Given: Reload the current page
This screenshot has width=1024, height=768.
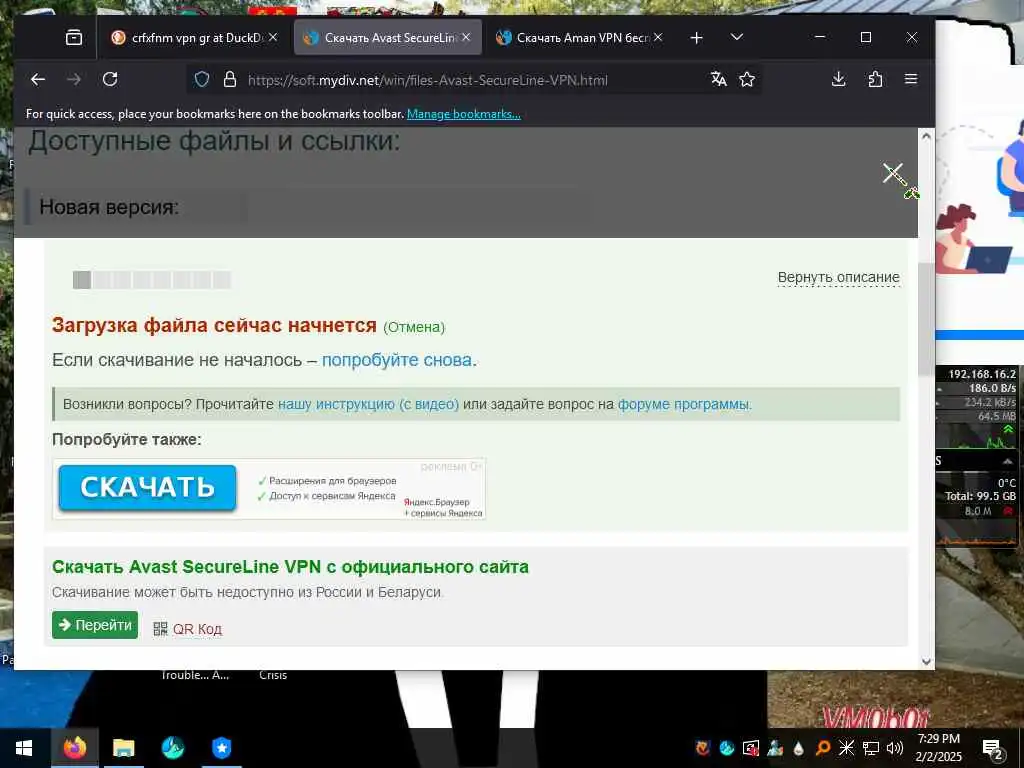Looking at the screenshot, I should tap(110, 80).
